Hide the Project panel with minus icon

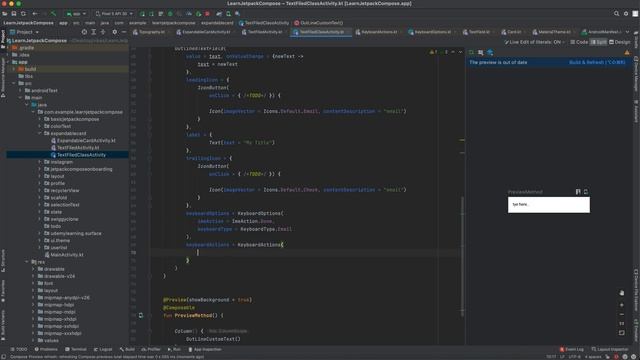(124, 32)
